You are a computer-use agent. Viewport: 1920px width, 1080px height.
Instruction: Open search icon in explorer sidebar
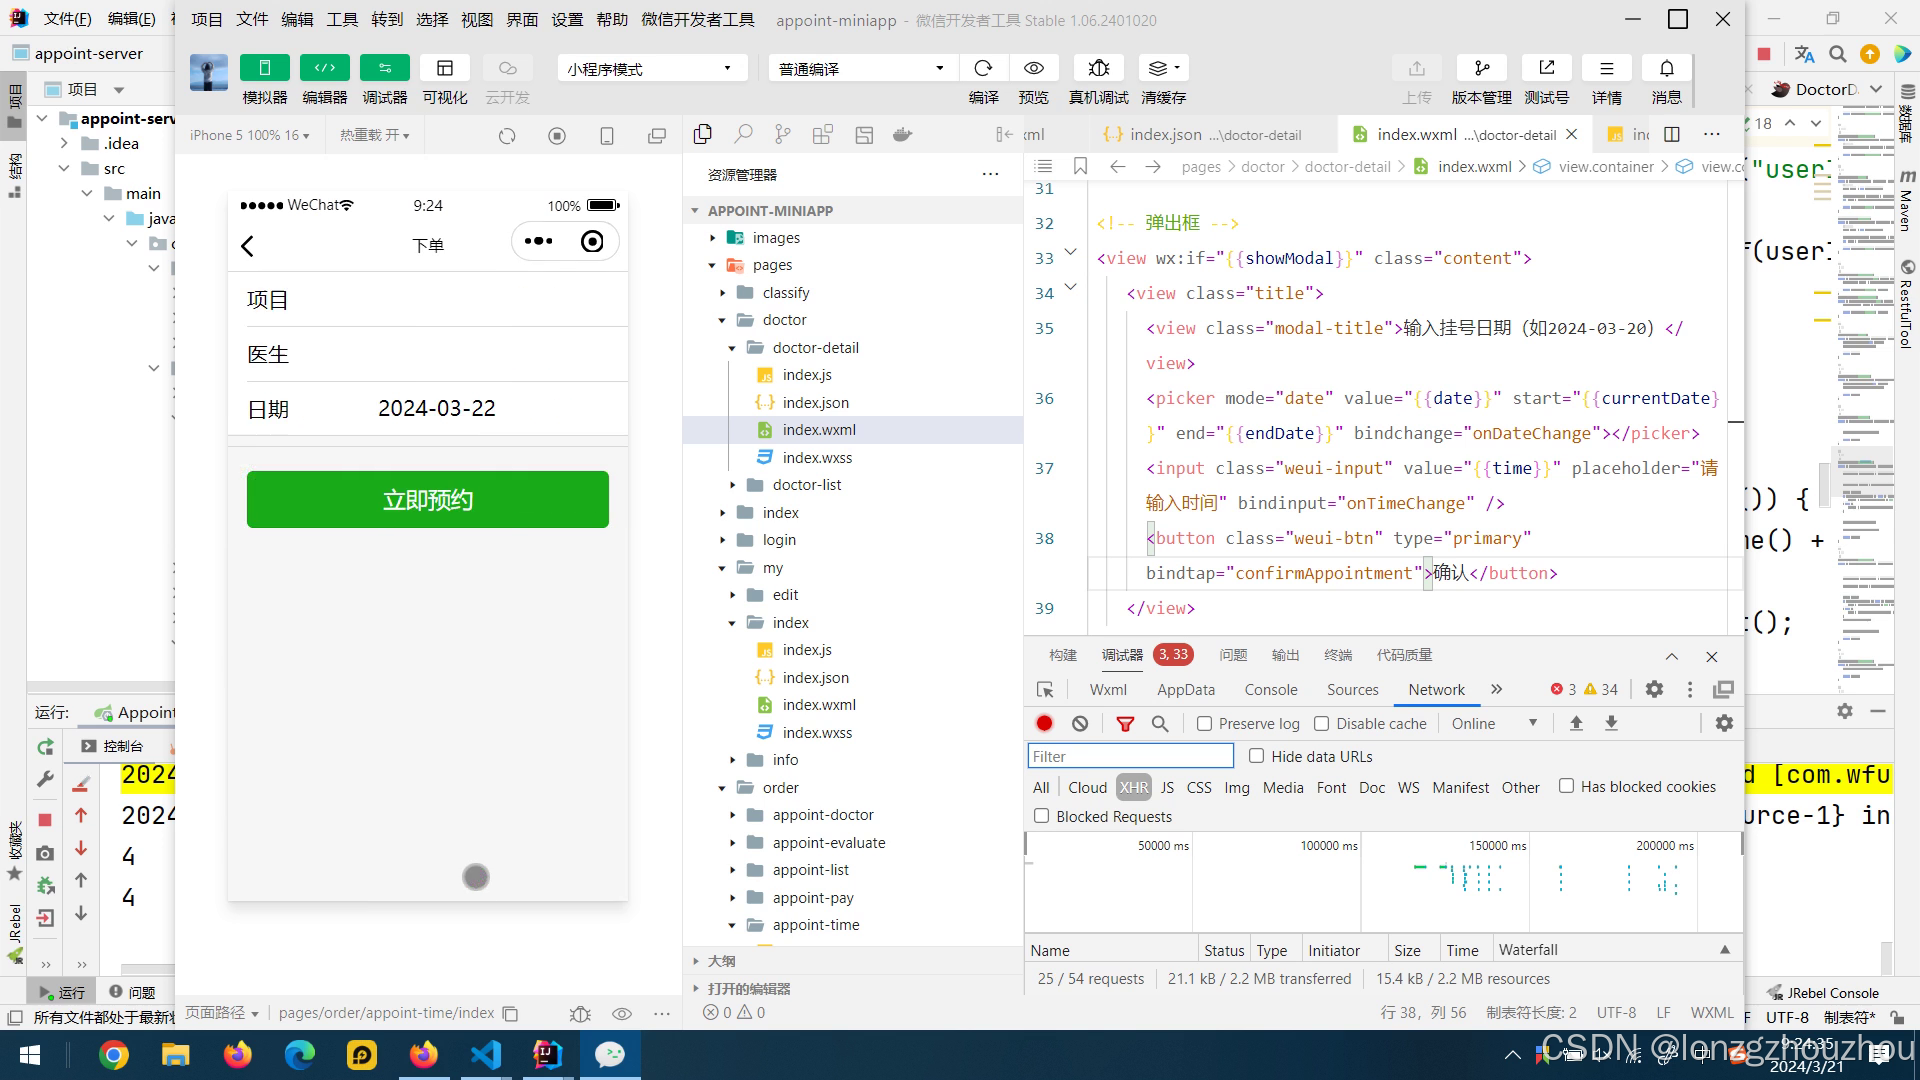(x=743, y=135)
